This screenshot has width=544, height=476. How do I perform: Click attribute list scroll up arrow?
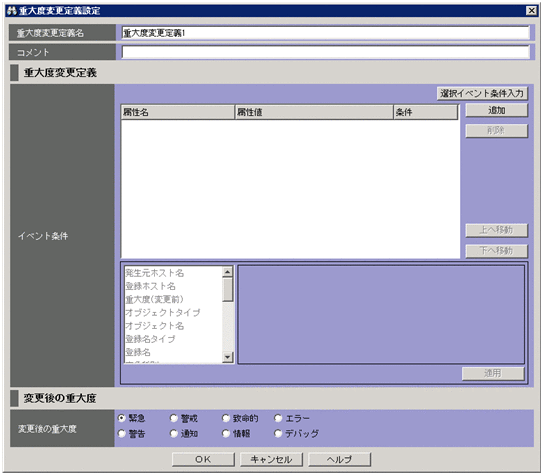[x=228, y=272]
